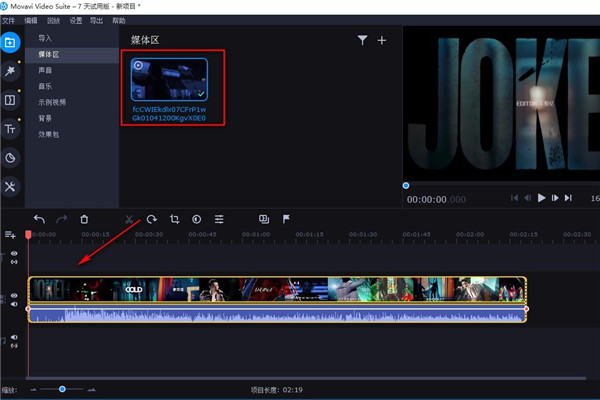This screenshot has height=400, width=600.
Task: Open the media filter funnel dropdown
Action: [362, 40]
